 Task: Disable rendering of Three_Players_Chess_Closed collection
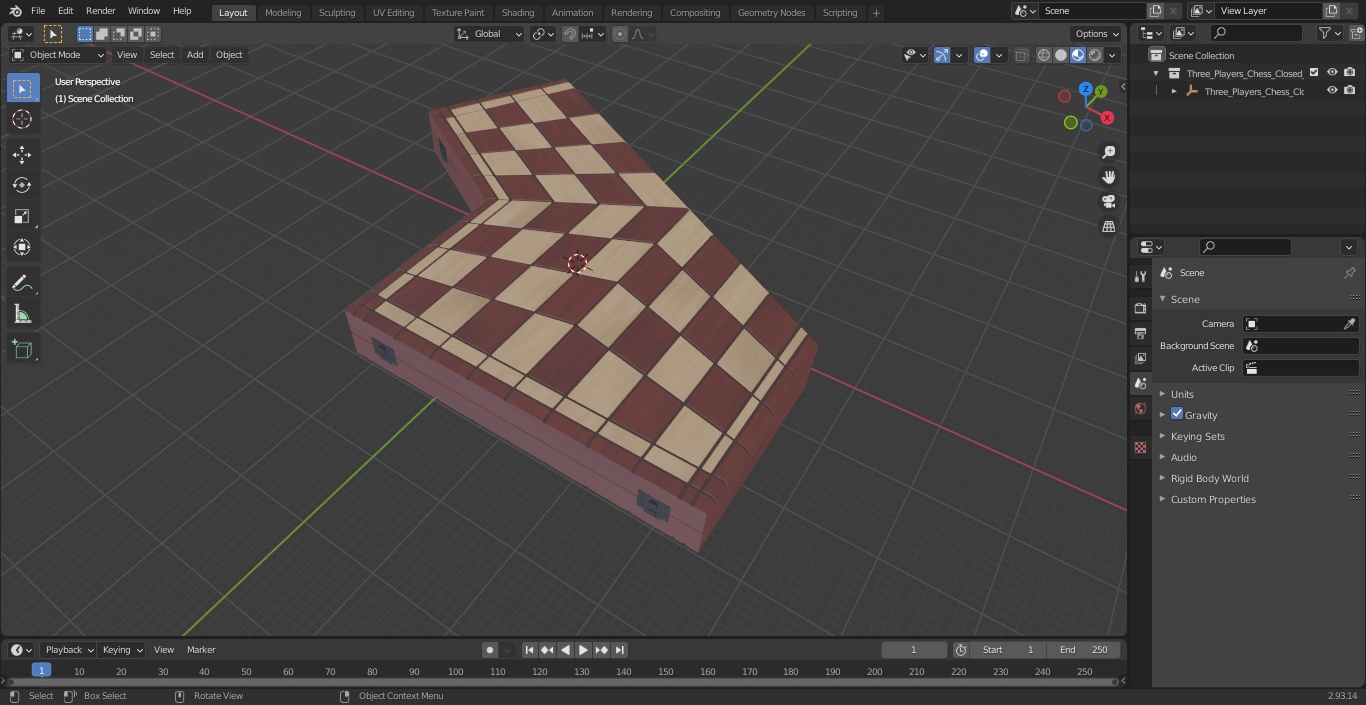click(1350, 72)
